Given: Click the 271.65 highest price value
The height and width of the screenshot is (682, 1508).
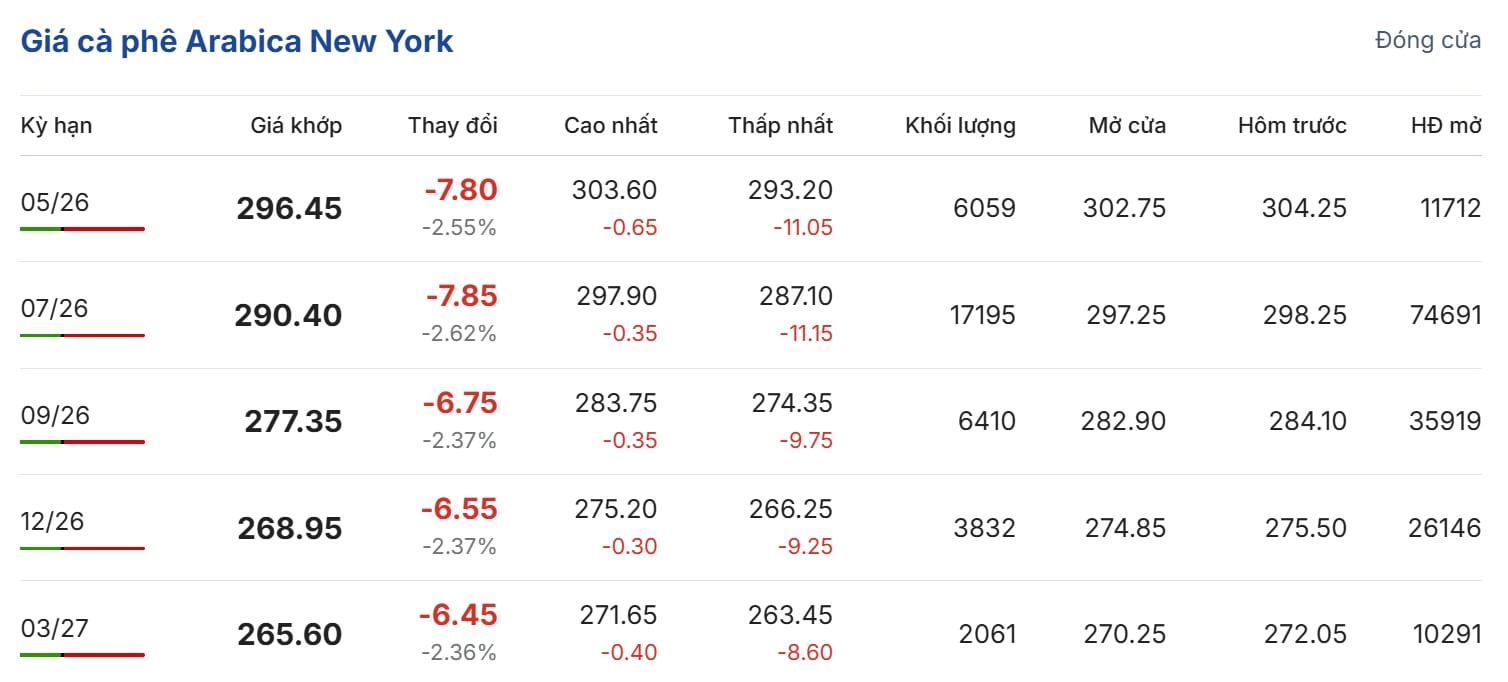Looking at the screenshot, I should click(x=618, y=616).
